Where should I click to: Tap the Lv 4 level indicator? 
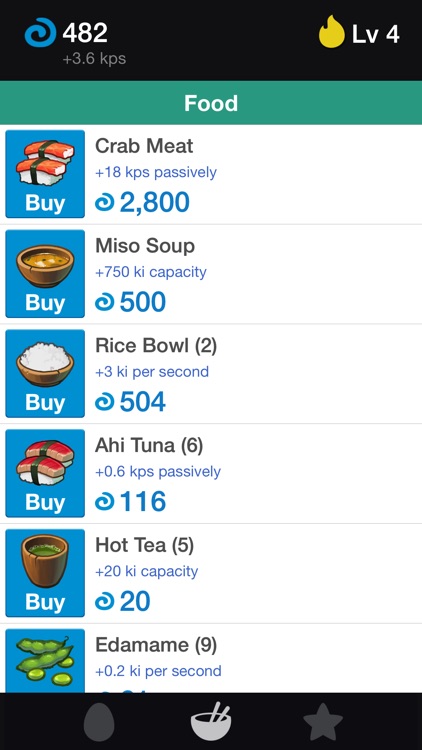click(x=376, y=34)
